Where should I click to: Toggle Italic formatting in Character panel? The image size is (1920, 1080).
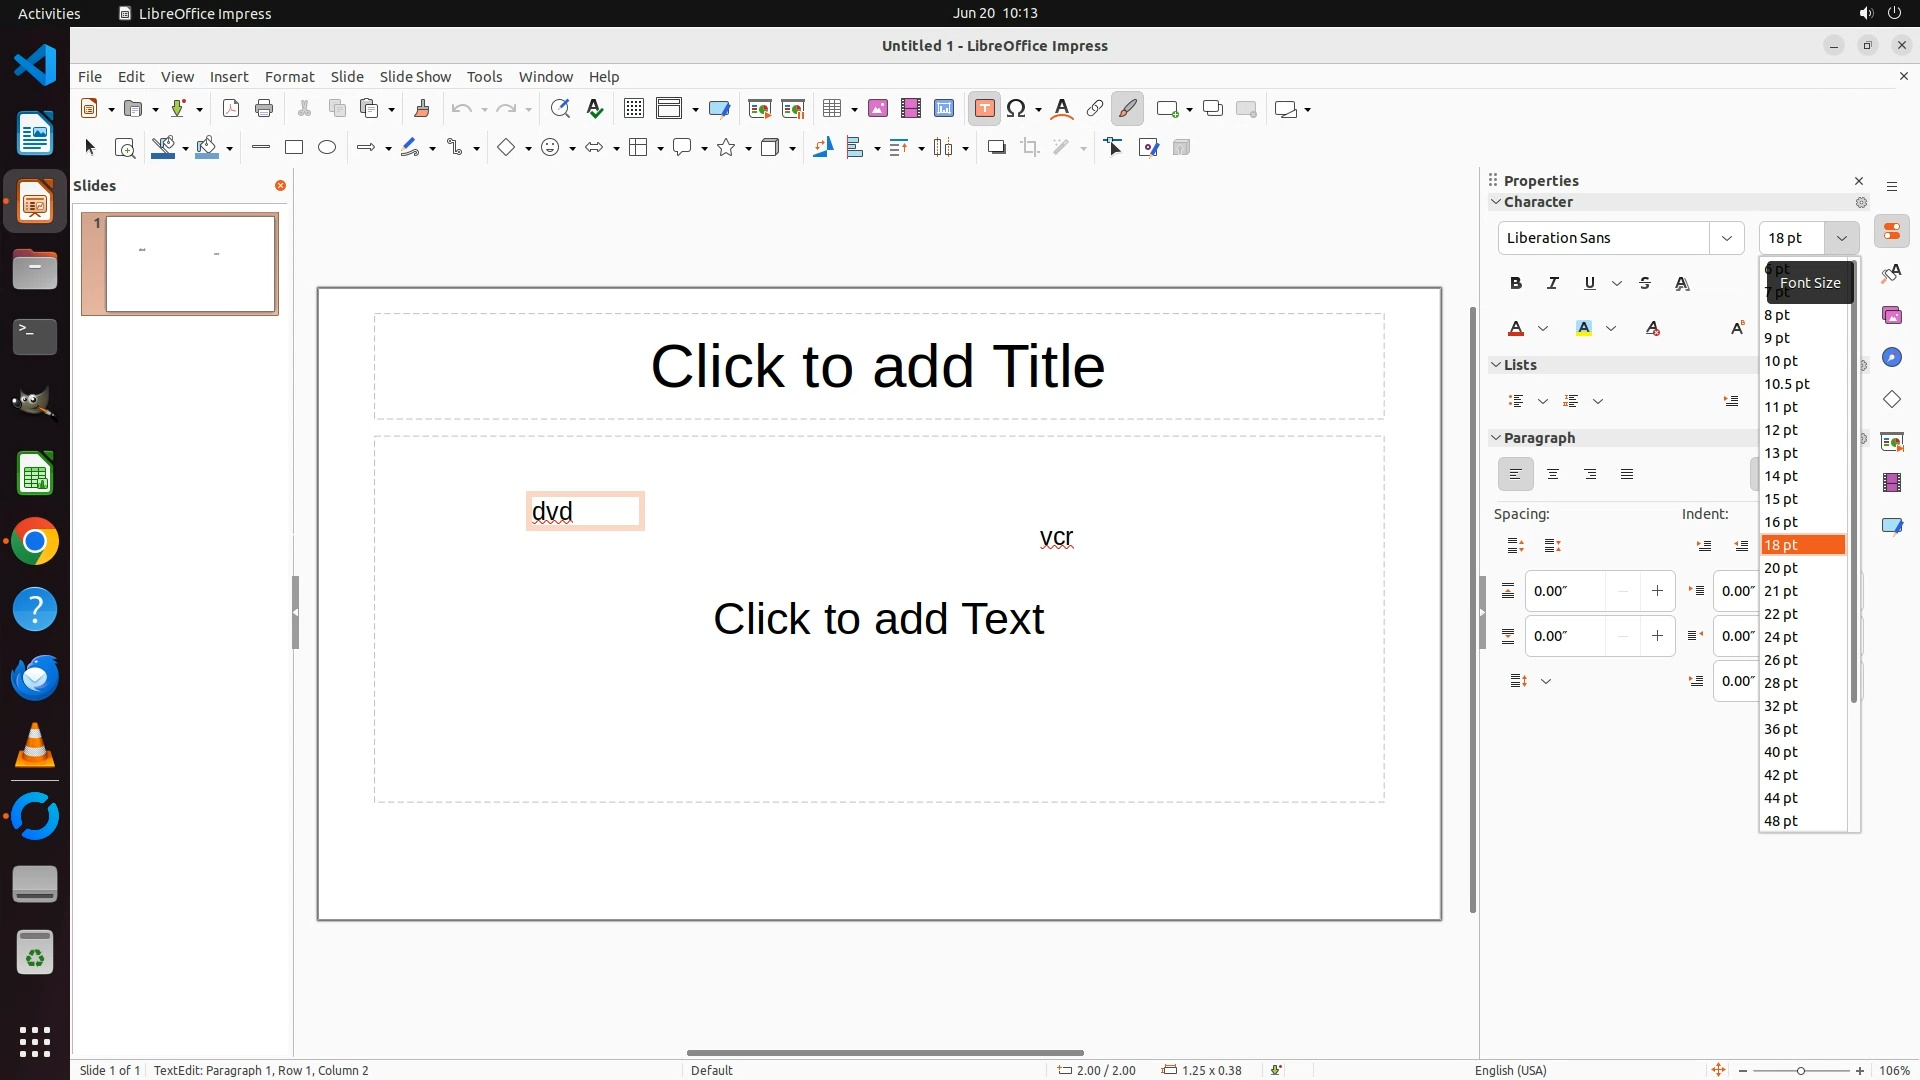pyautogui.click(x=1552, y=284)
